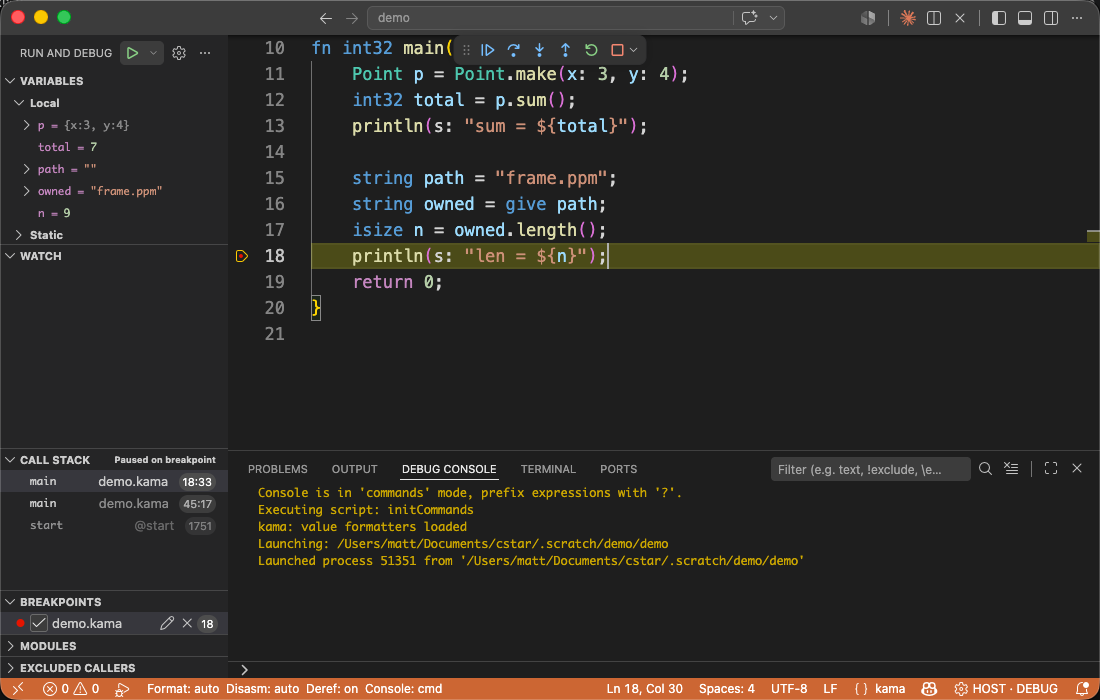Click the Step Out debug icon
Screen dimensions: 1100x700
(x=565, y=50)
